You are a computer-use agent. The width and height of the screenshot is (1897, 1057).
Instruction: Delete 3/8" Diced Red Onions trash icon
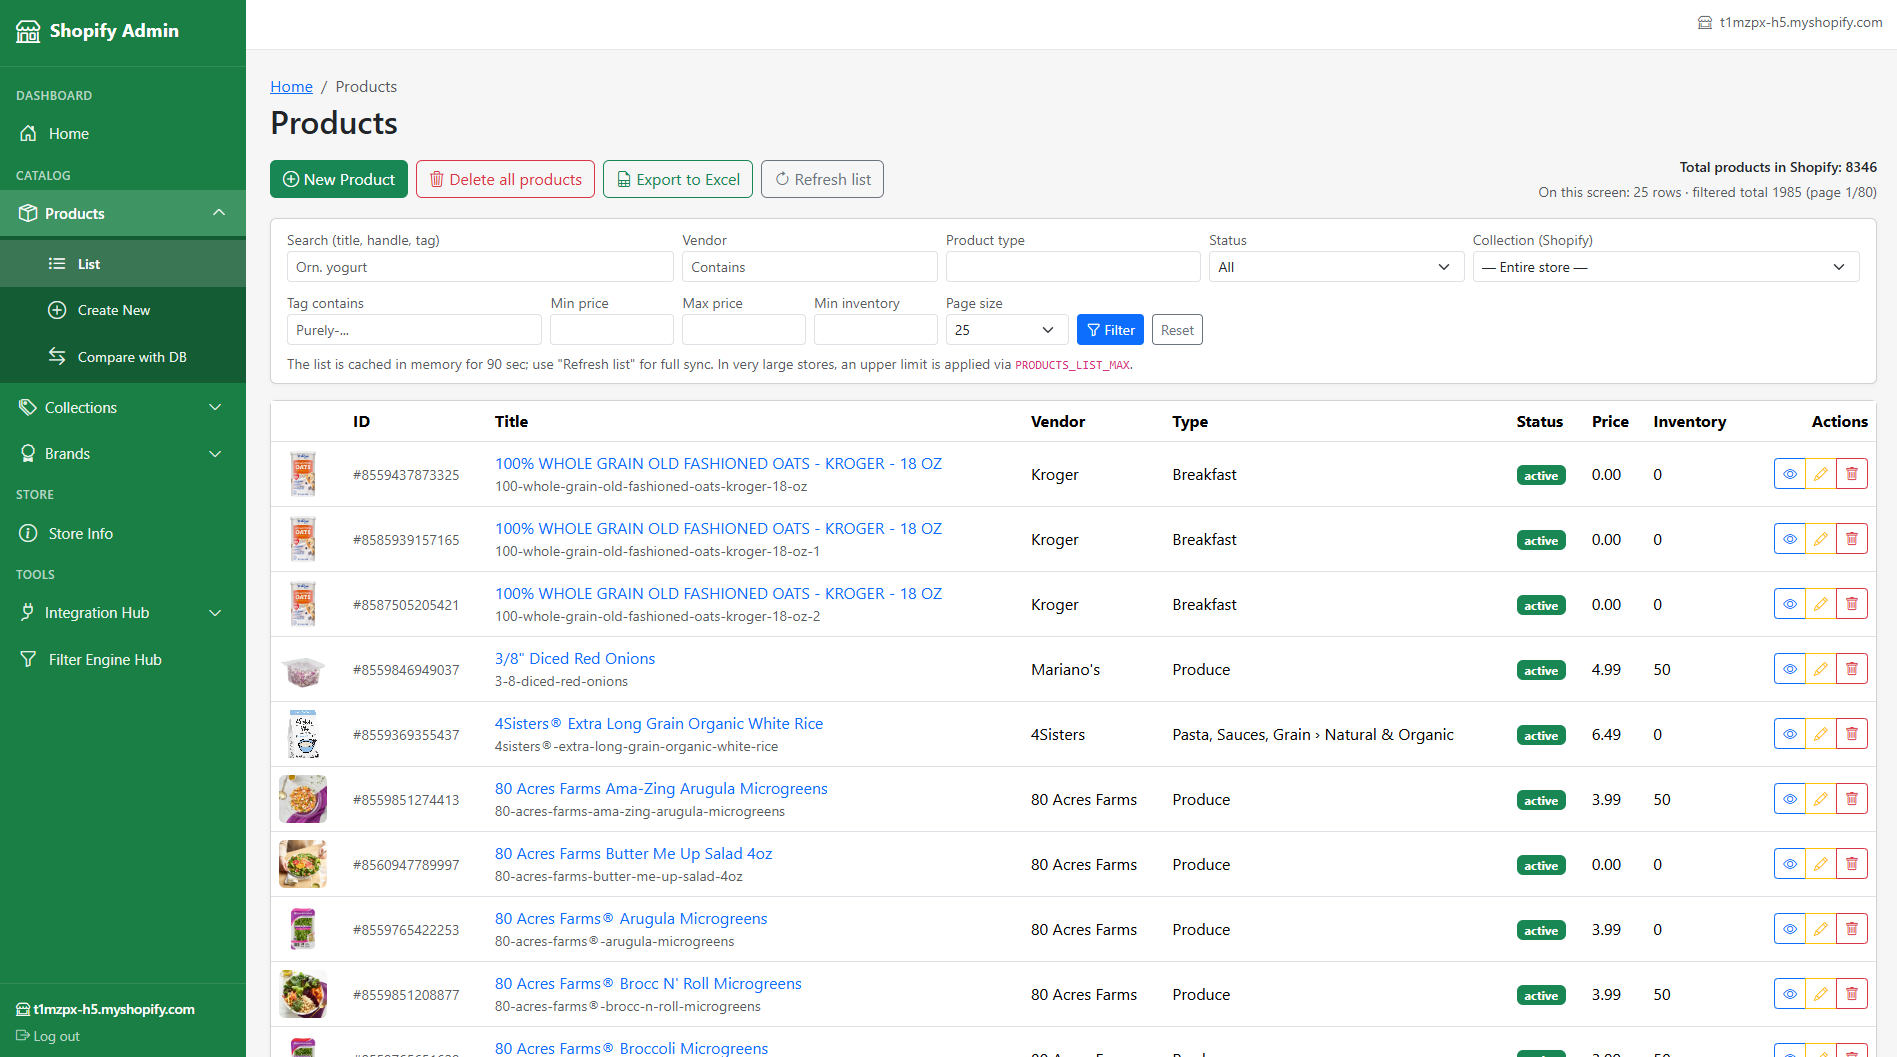[1852, 669]
